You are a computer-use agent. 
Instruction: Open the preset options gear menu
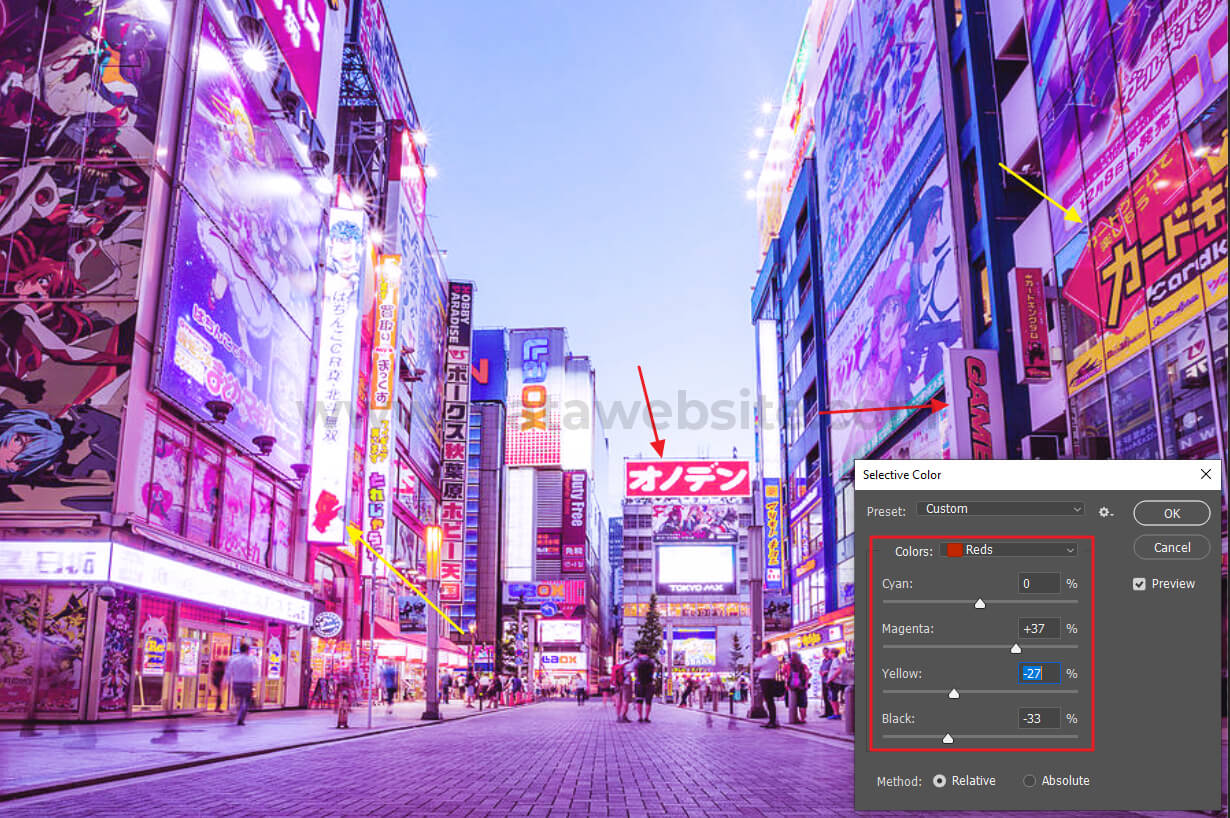coord(1105,511)
